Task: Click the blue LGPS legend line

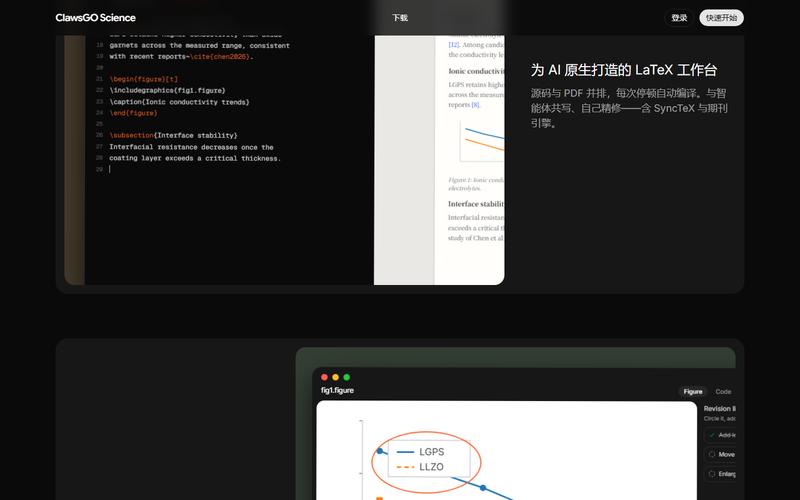Action: click(405, 452)
